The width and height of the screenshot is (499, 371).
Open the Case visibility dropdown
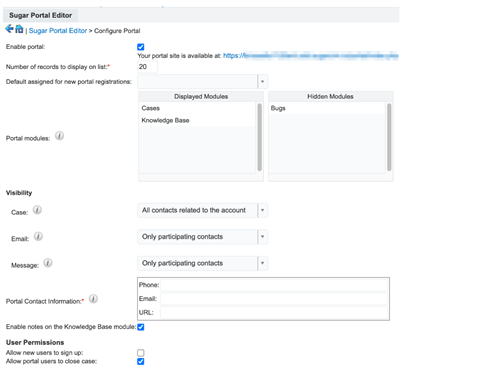[x=202, y=210]
